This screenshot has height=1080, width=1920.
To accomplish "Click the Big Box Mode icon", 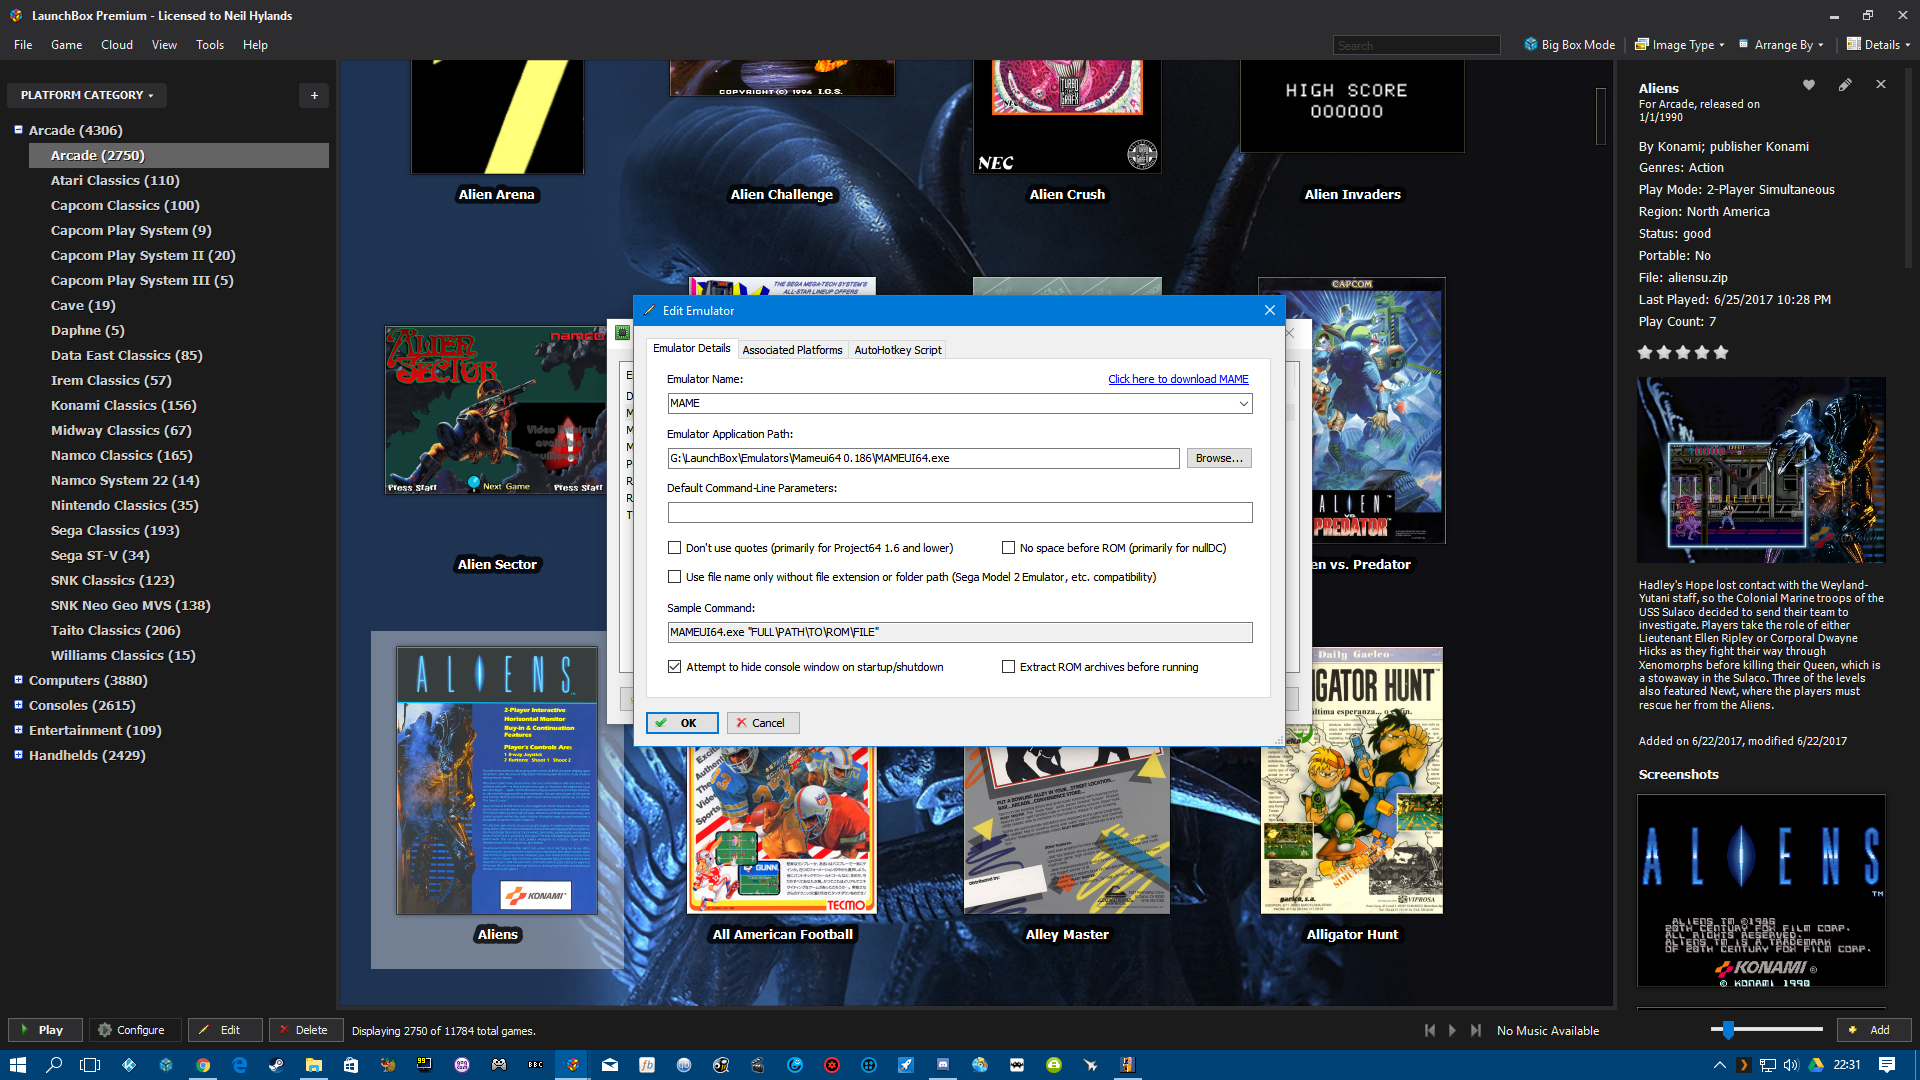I will click(x=1530, y=44).
